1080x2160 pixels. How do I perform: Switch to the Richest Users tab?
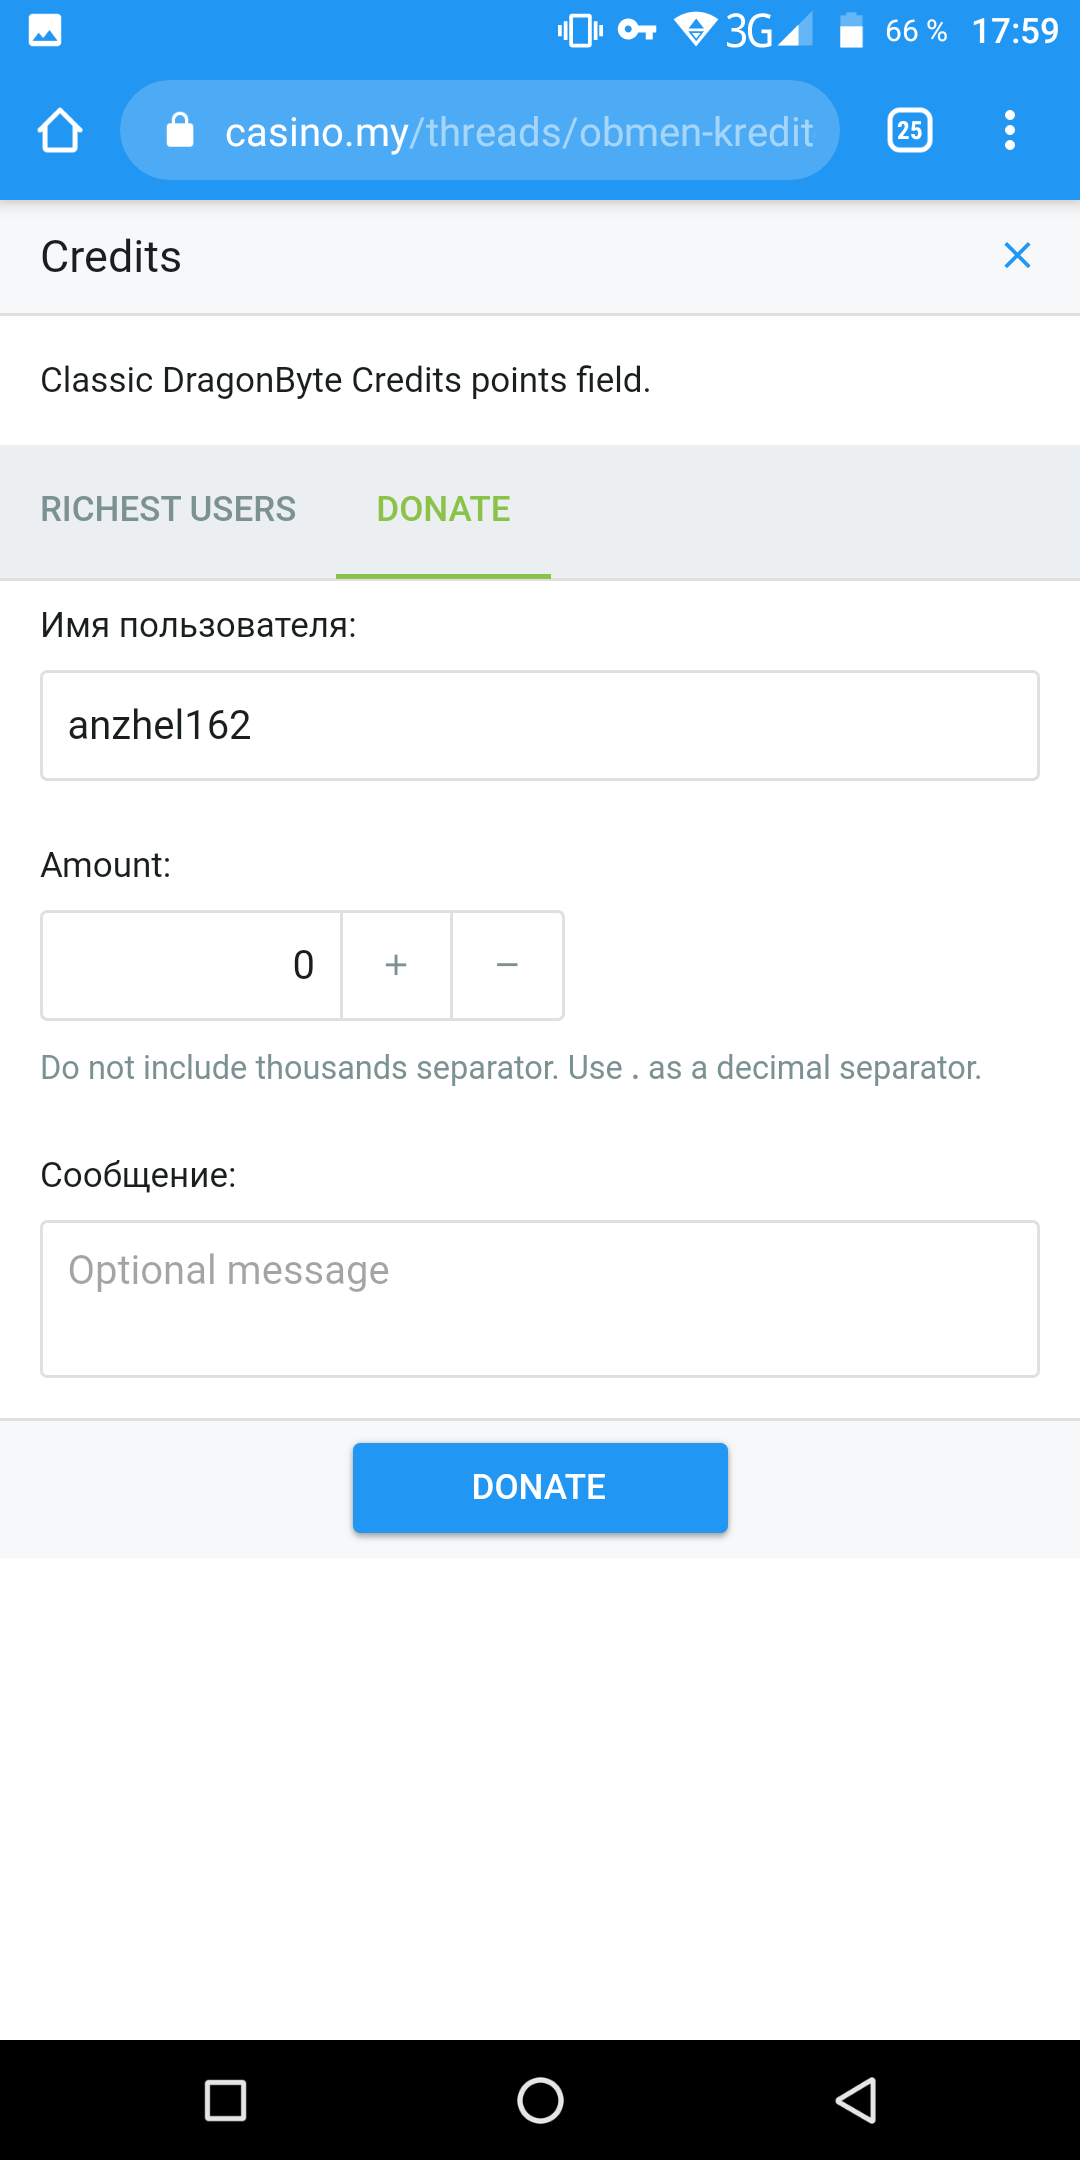[168, 509]
